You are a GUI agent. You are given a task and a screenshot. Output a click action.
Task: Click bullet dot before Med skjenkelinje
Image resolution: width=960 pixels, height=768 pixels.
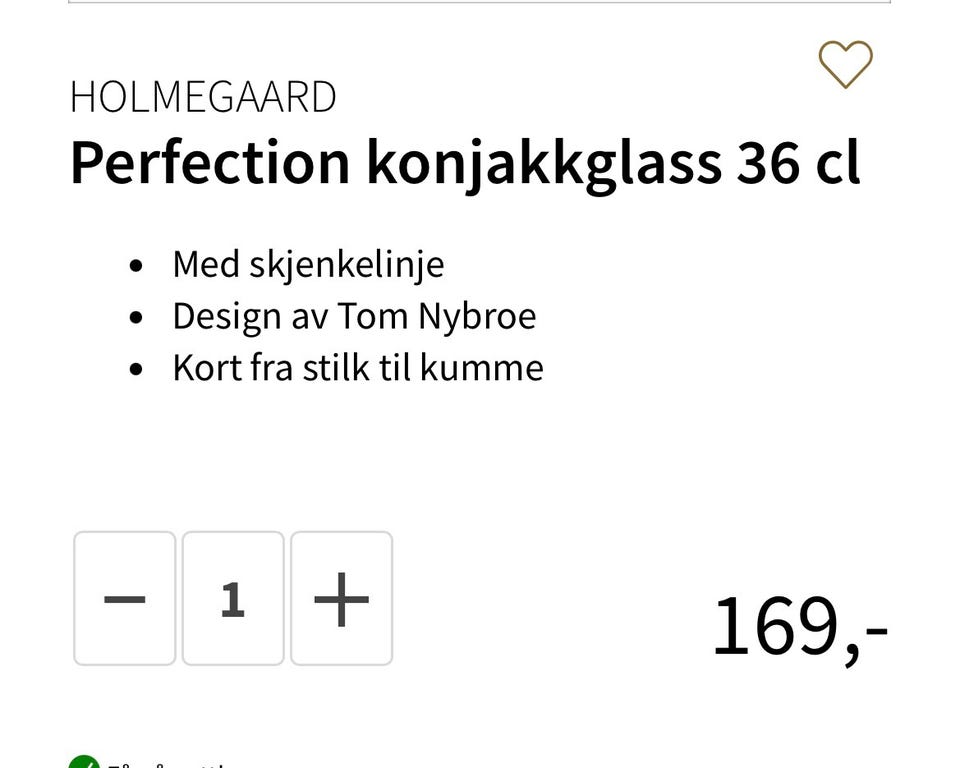pos(137,266)
